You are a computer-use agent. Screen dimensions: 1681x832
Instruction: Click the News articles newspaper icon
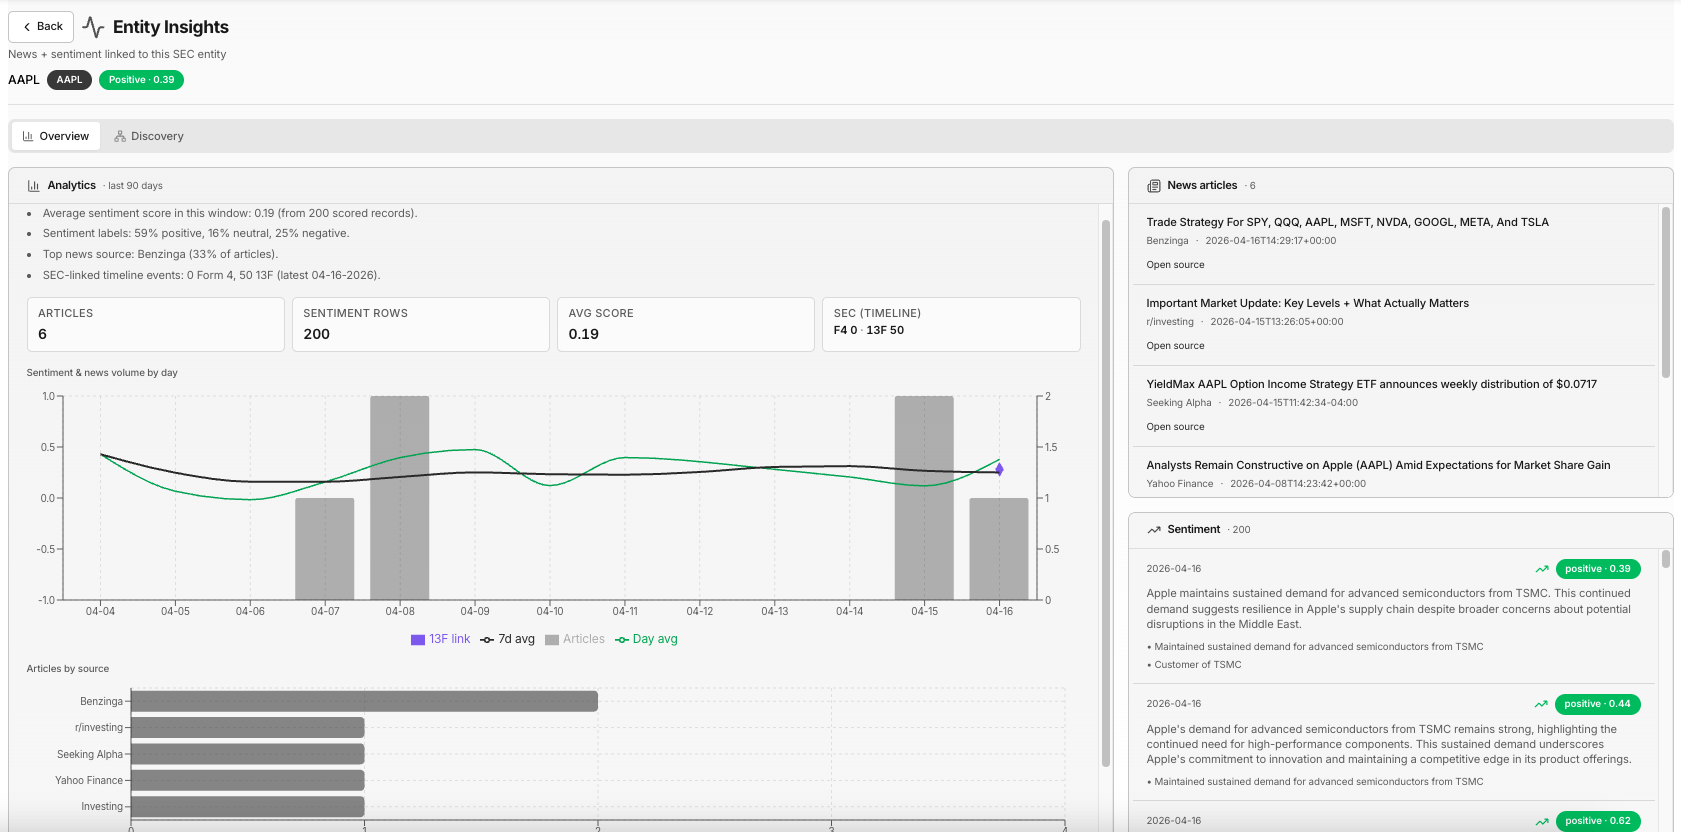1154,186
